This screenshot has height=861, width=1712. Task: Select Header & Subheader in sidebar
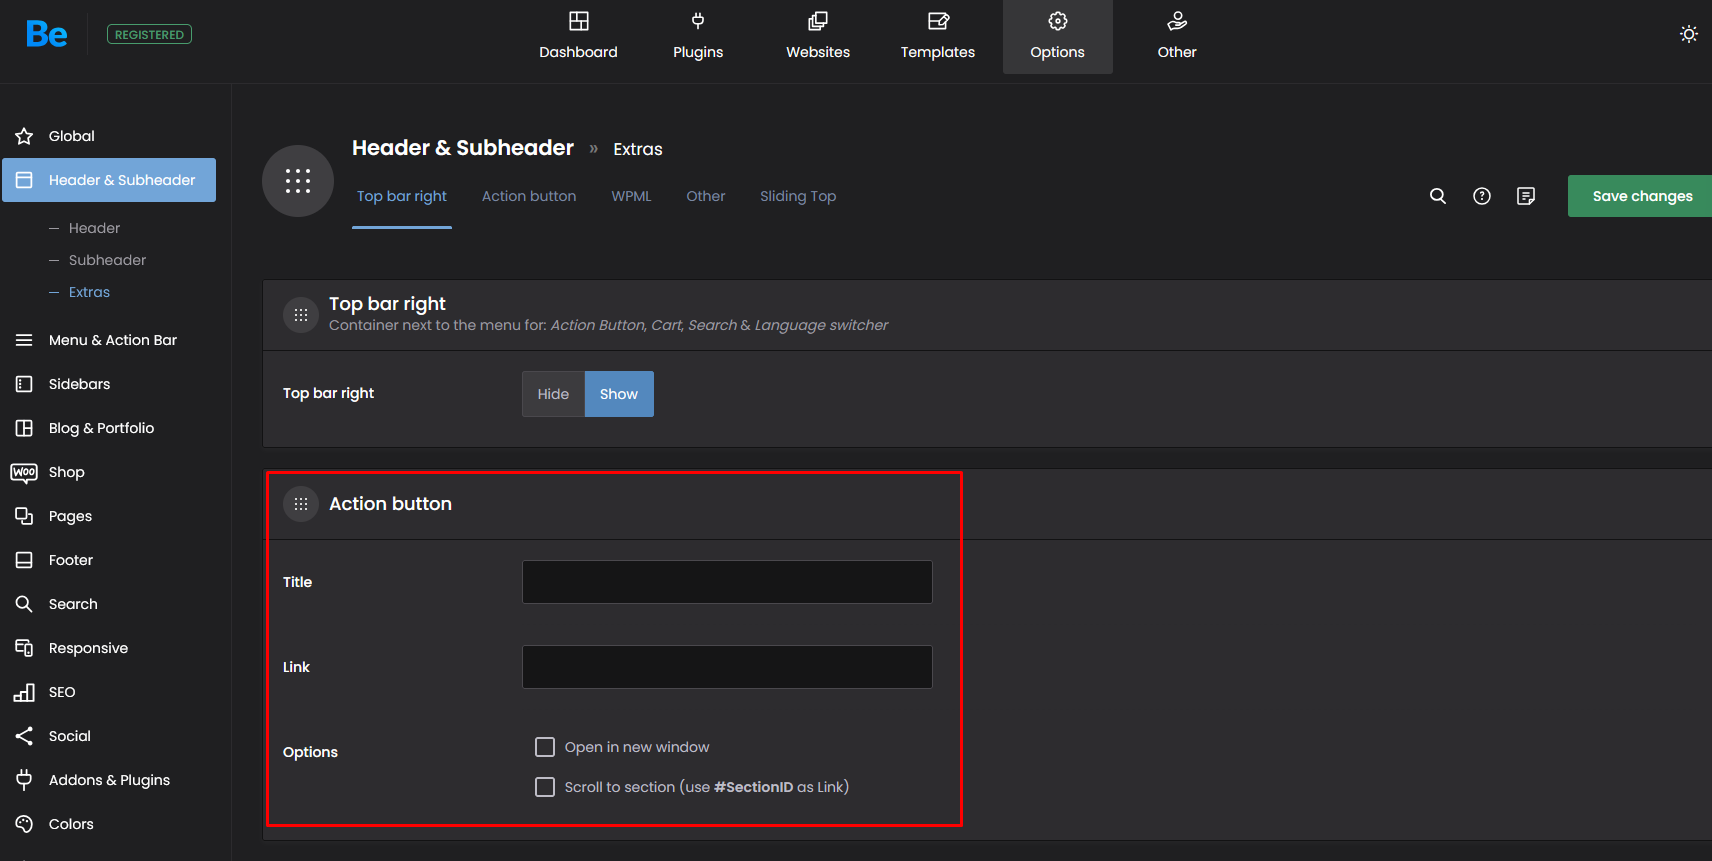coord(109,180)
